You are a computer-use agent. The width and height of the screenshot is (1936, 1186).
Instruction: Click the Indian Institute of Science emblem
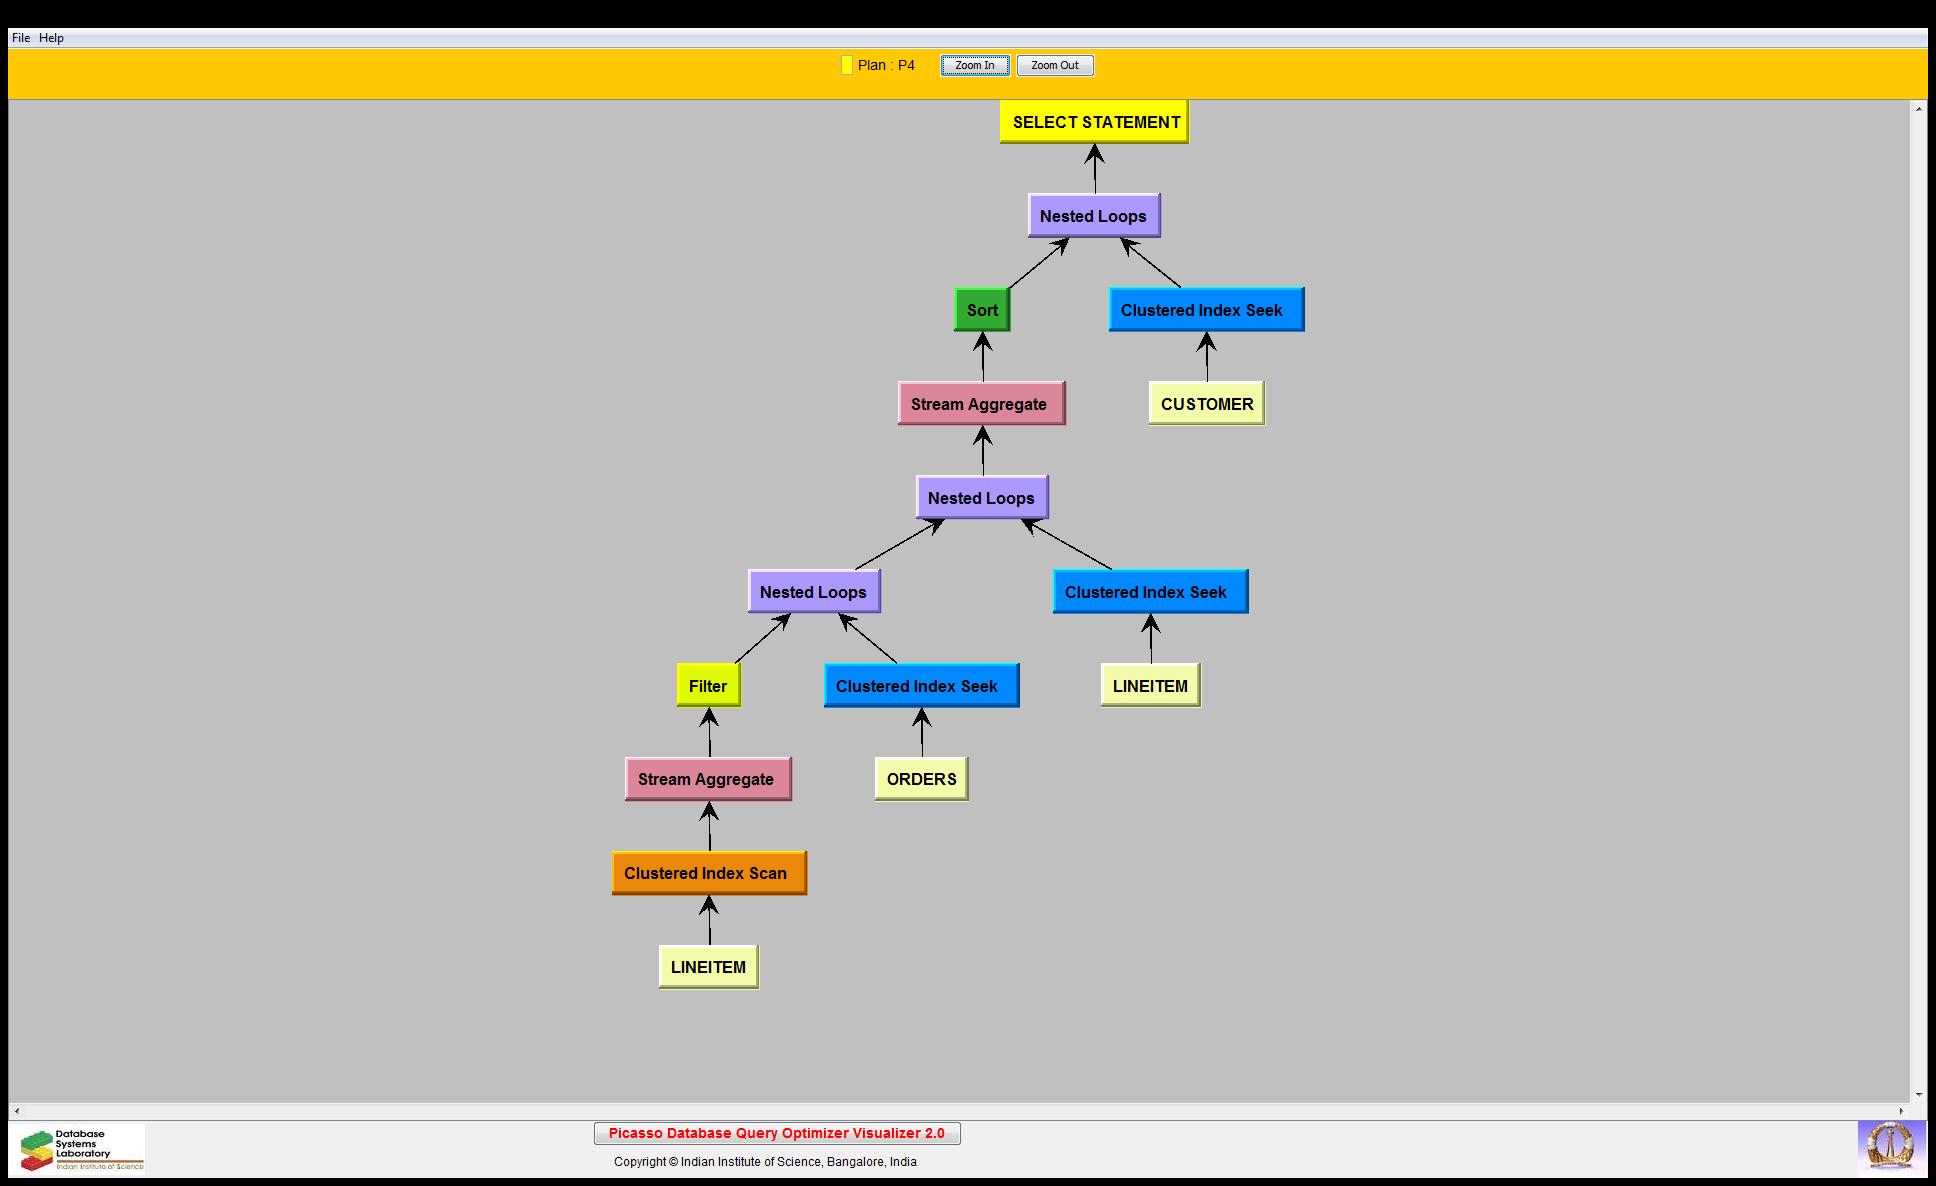(1890, 1147)
